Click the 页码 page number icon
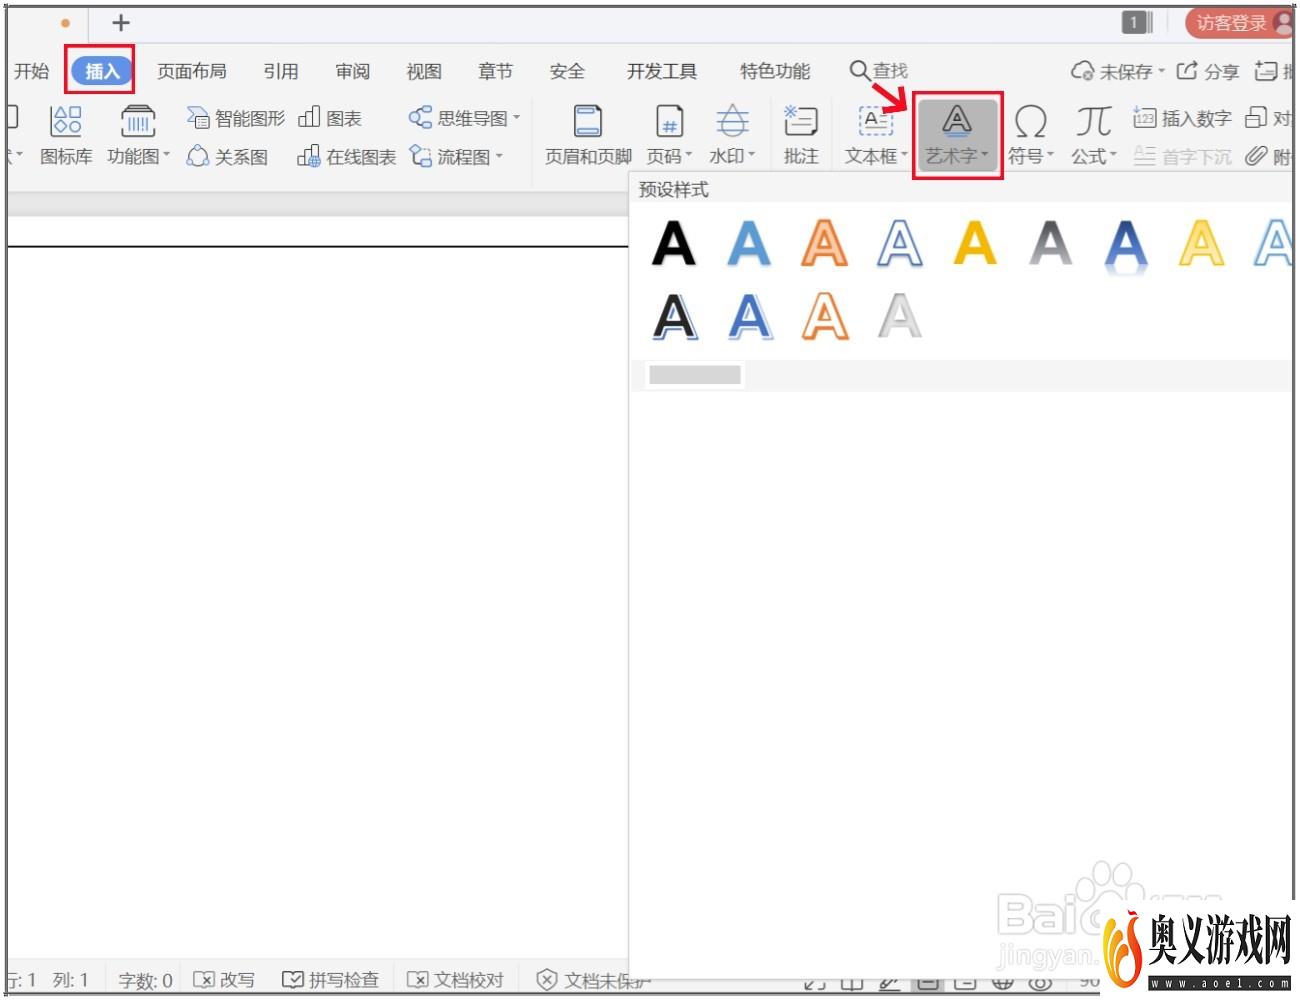1300x1000 pixels. pyautogui.click(x=669, y=122)
